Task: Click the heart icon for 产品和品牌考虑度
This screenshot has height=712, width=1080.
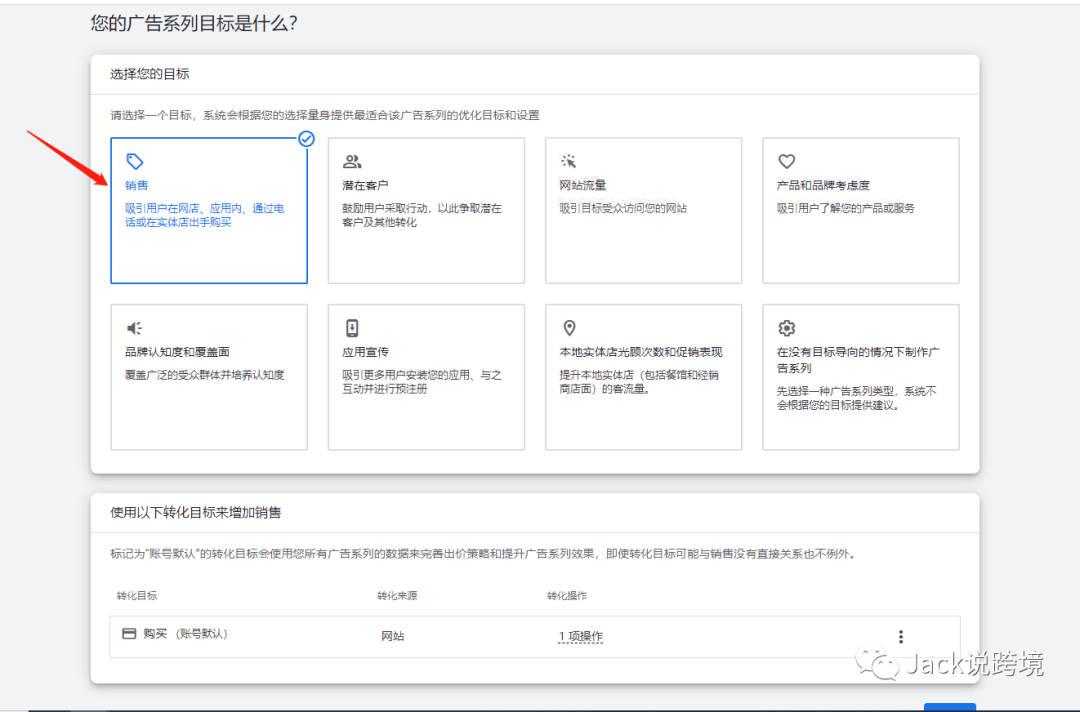Action: pyautogui.click(x=787, y=161)
